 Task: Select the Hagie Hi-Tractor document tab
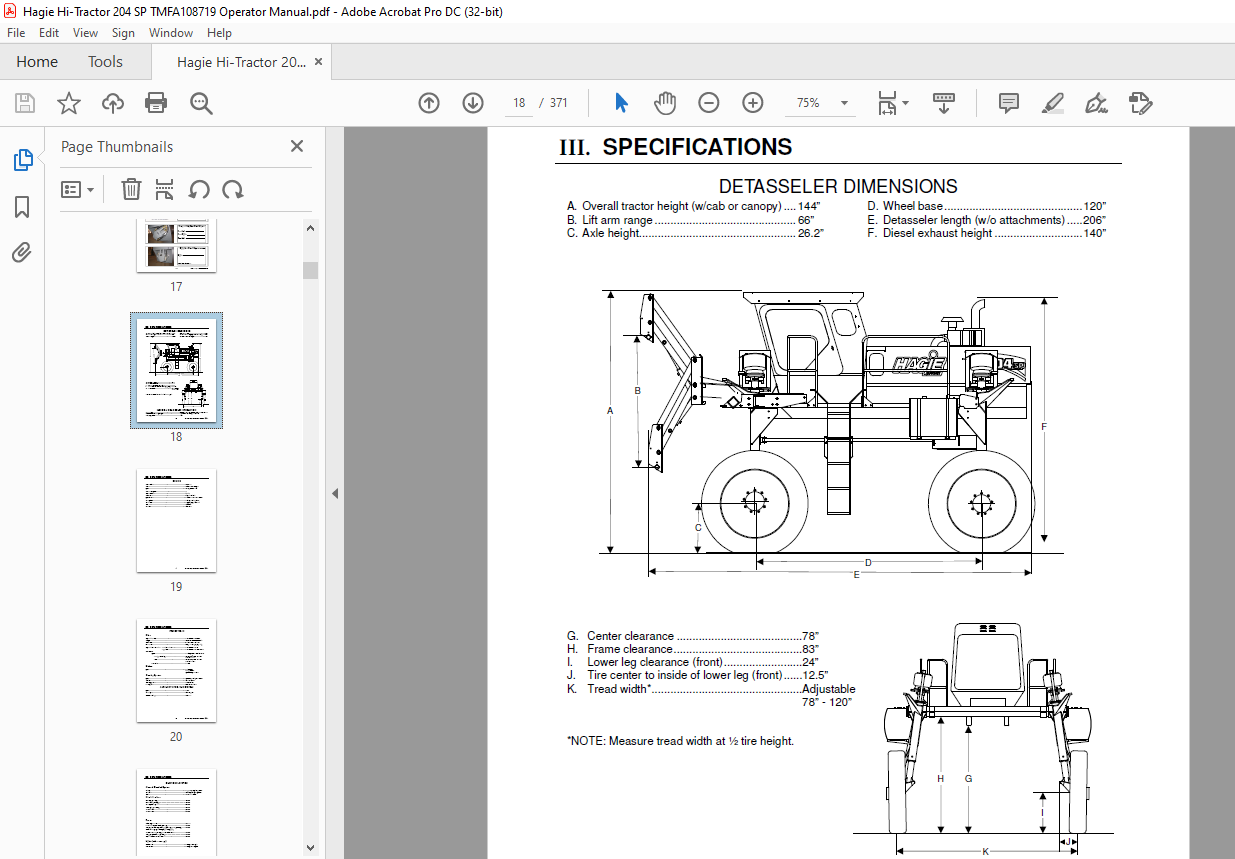click(241, 62)
